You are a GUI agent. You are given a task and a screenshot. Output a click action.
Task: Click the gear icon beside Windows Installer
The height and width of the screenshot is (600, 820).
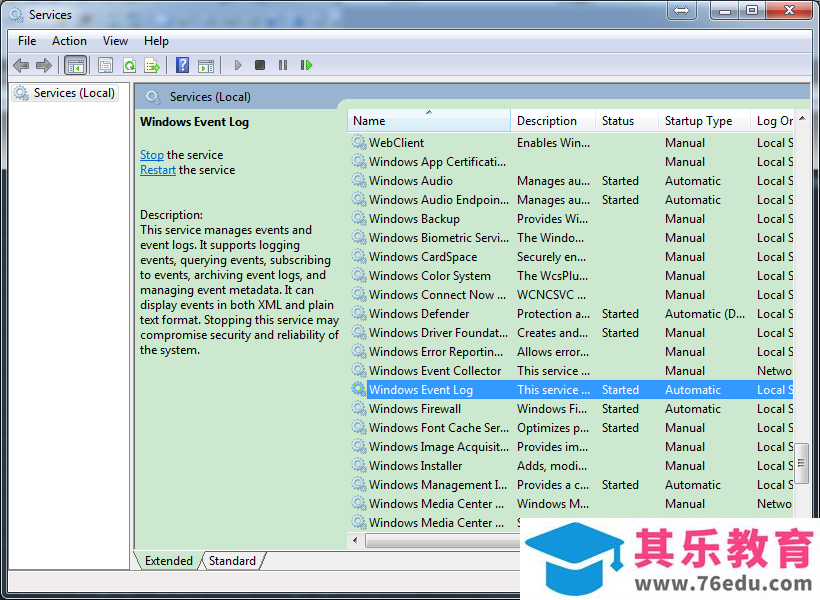coord(359,465)
